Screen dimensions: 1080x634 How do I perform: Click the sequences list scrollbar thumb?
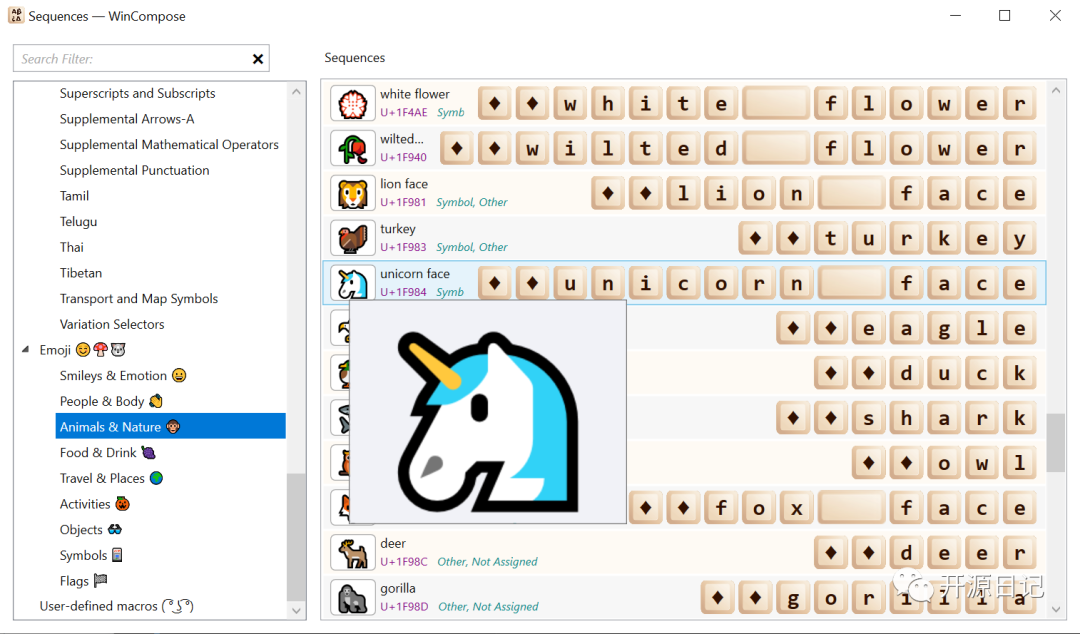pos(1056,442)
